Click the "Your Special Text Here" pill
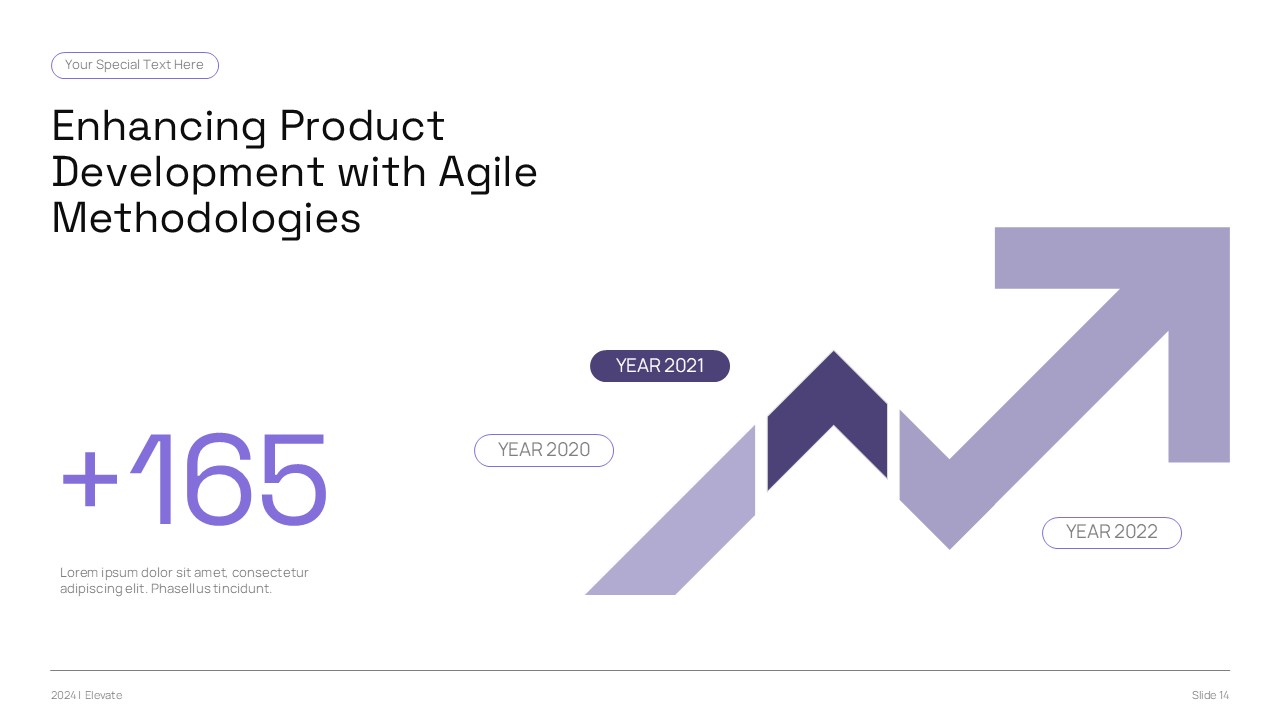This screenshot has width=1280, height=720. (135, 65)
